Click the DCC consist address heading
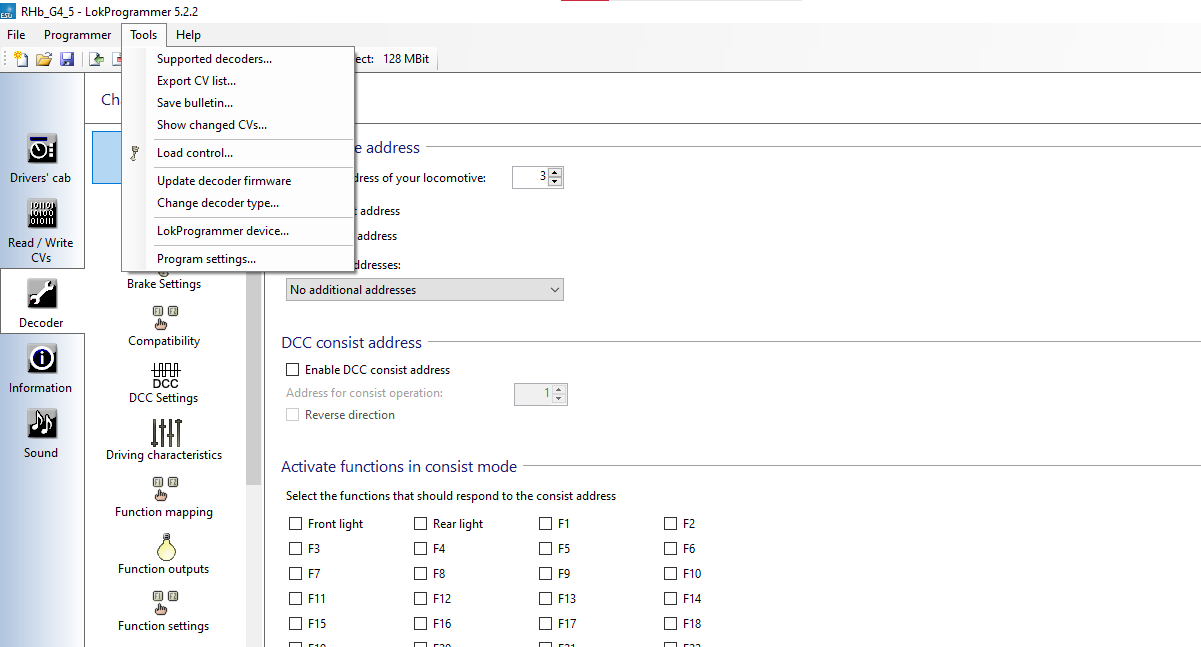This screenshot has height=647, width=1201. 352,342
